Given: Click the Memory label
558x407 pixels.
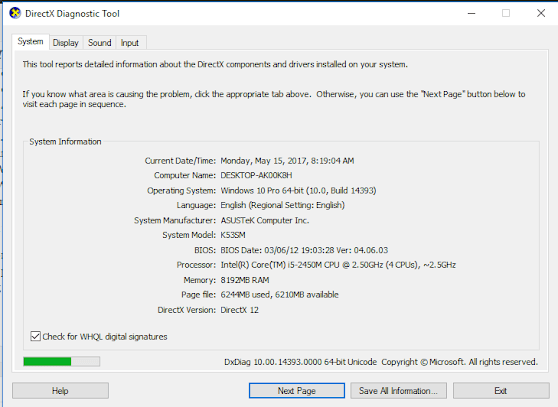Looking at the screenshot, I should click(200, 280).
